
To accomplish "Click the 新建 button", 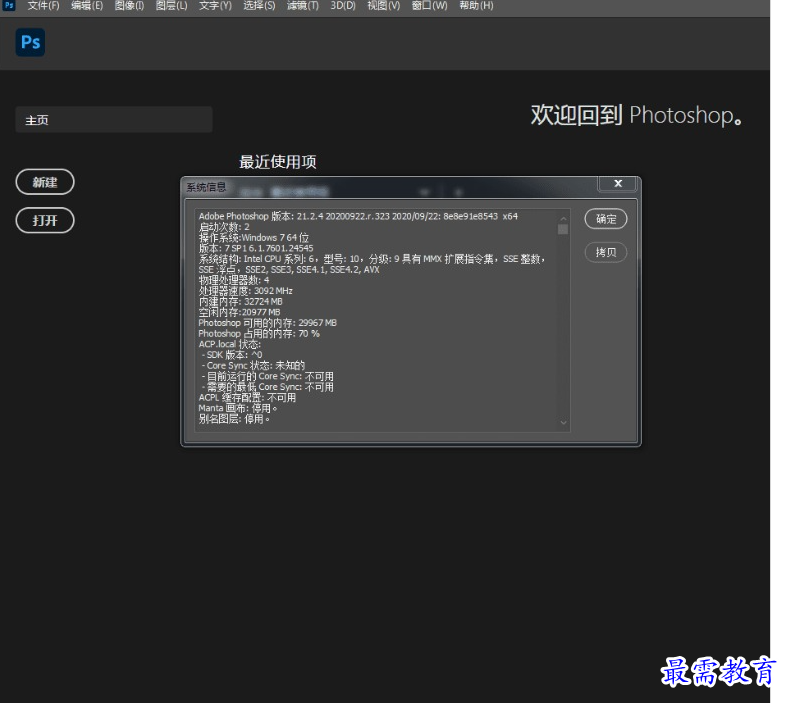I will pyautogui.click(x=45, y=182).
